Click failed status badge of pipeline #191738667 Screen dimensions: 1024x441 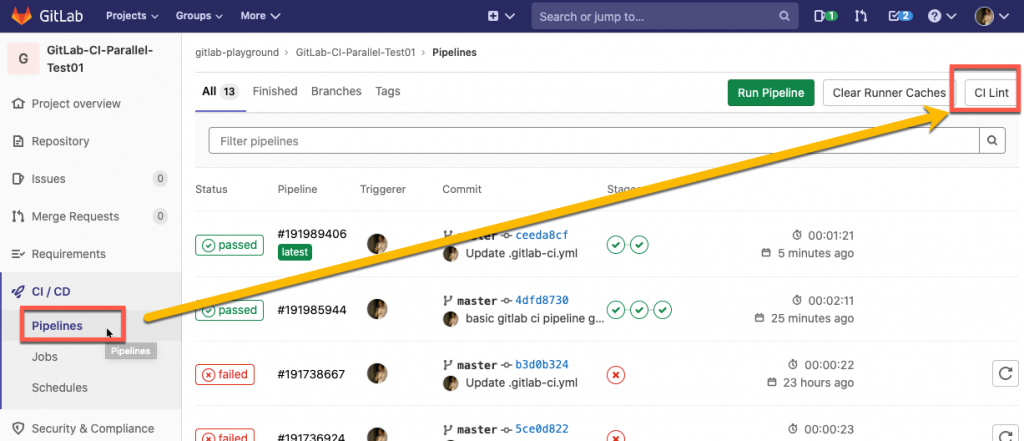tap(225, 374)
